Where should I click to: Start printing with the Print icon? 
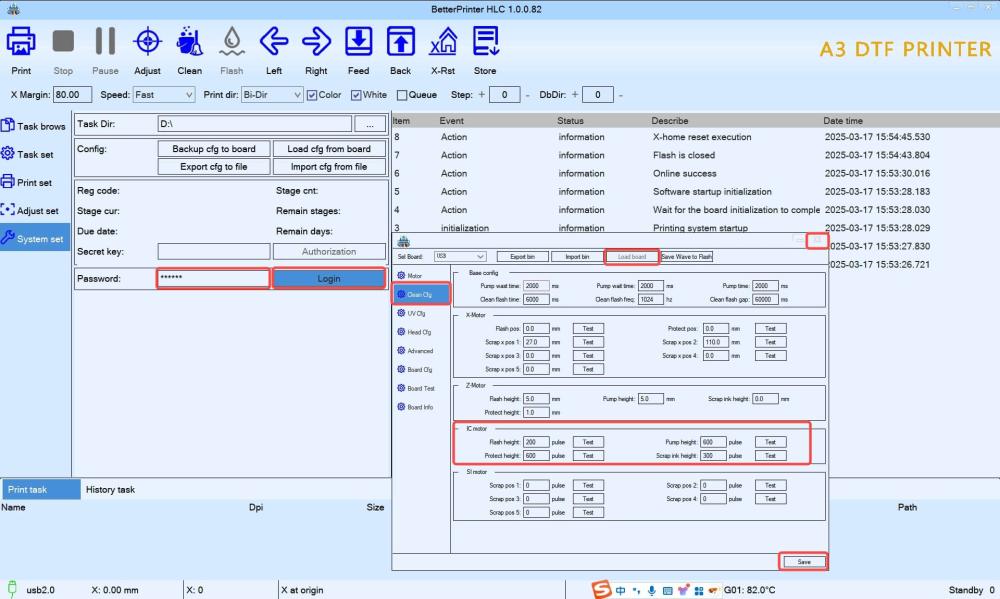point(20,42)
